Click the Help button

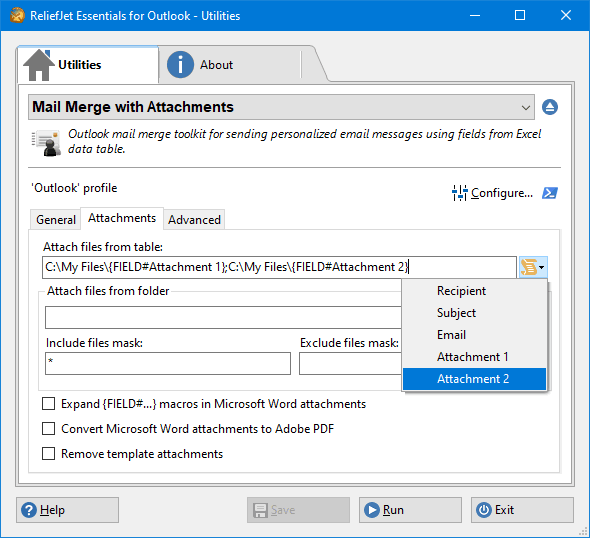67,510
